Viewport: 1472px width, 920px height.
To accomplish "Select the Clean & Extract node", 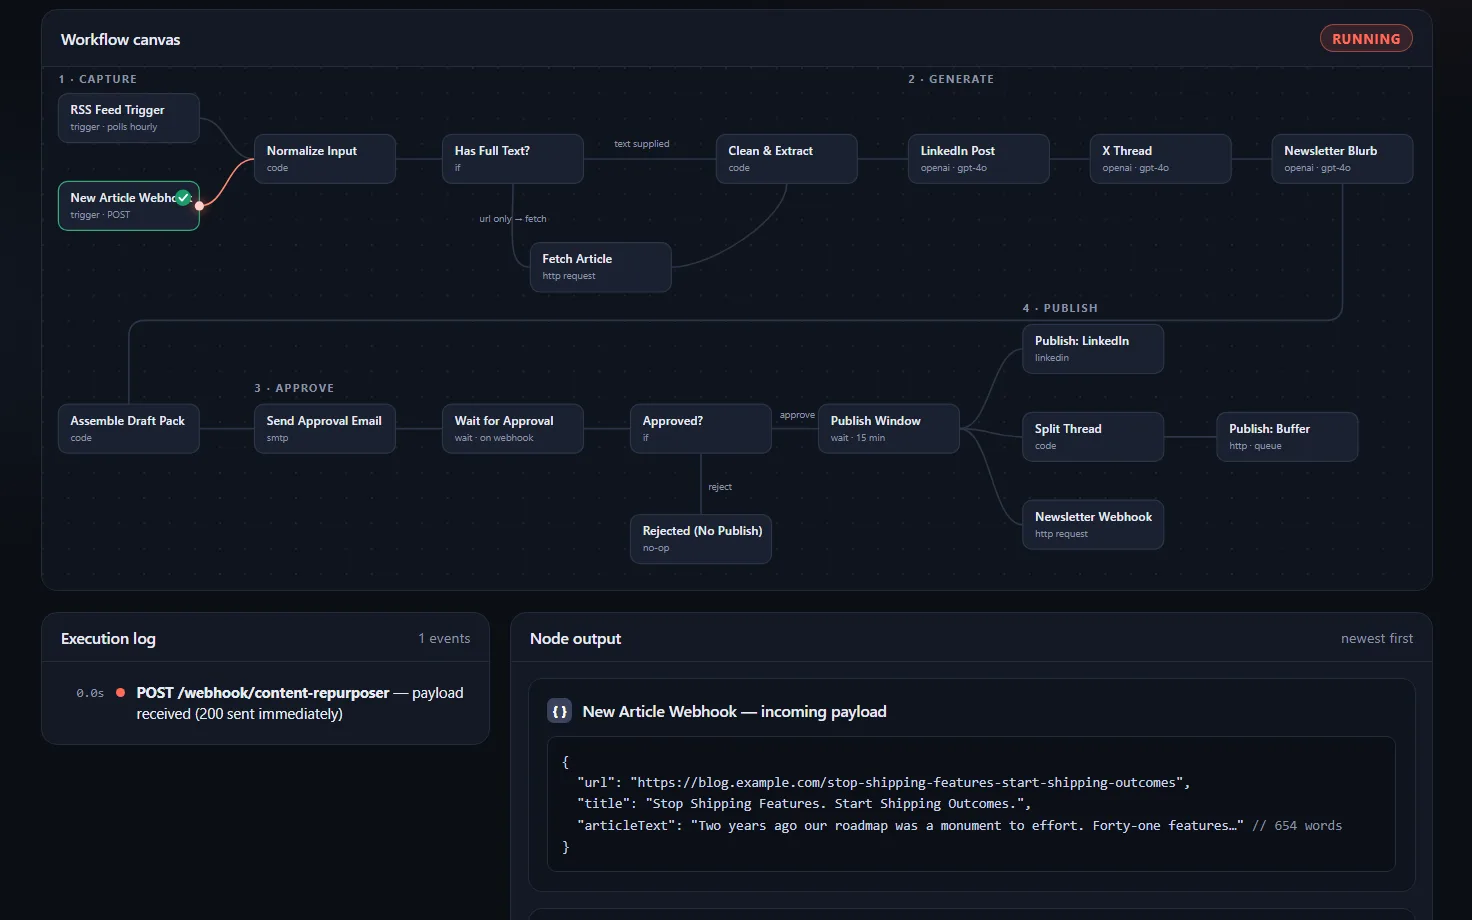I will tap(787, 159).
